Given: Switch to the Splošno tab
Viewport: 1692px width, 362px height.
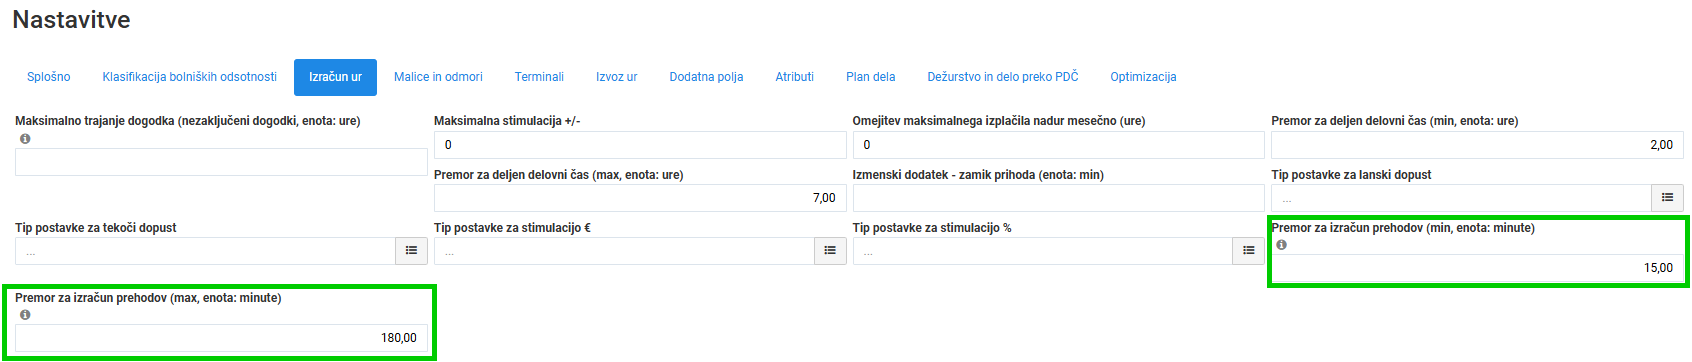Looking at the screenshot, I should [x=49, y=77].
